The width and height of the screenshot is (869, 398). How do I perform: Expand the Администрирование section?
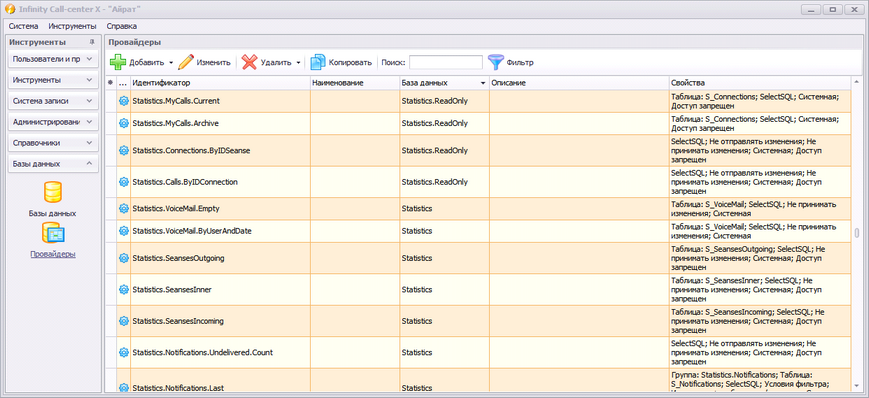pos(53,122)
